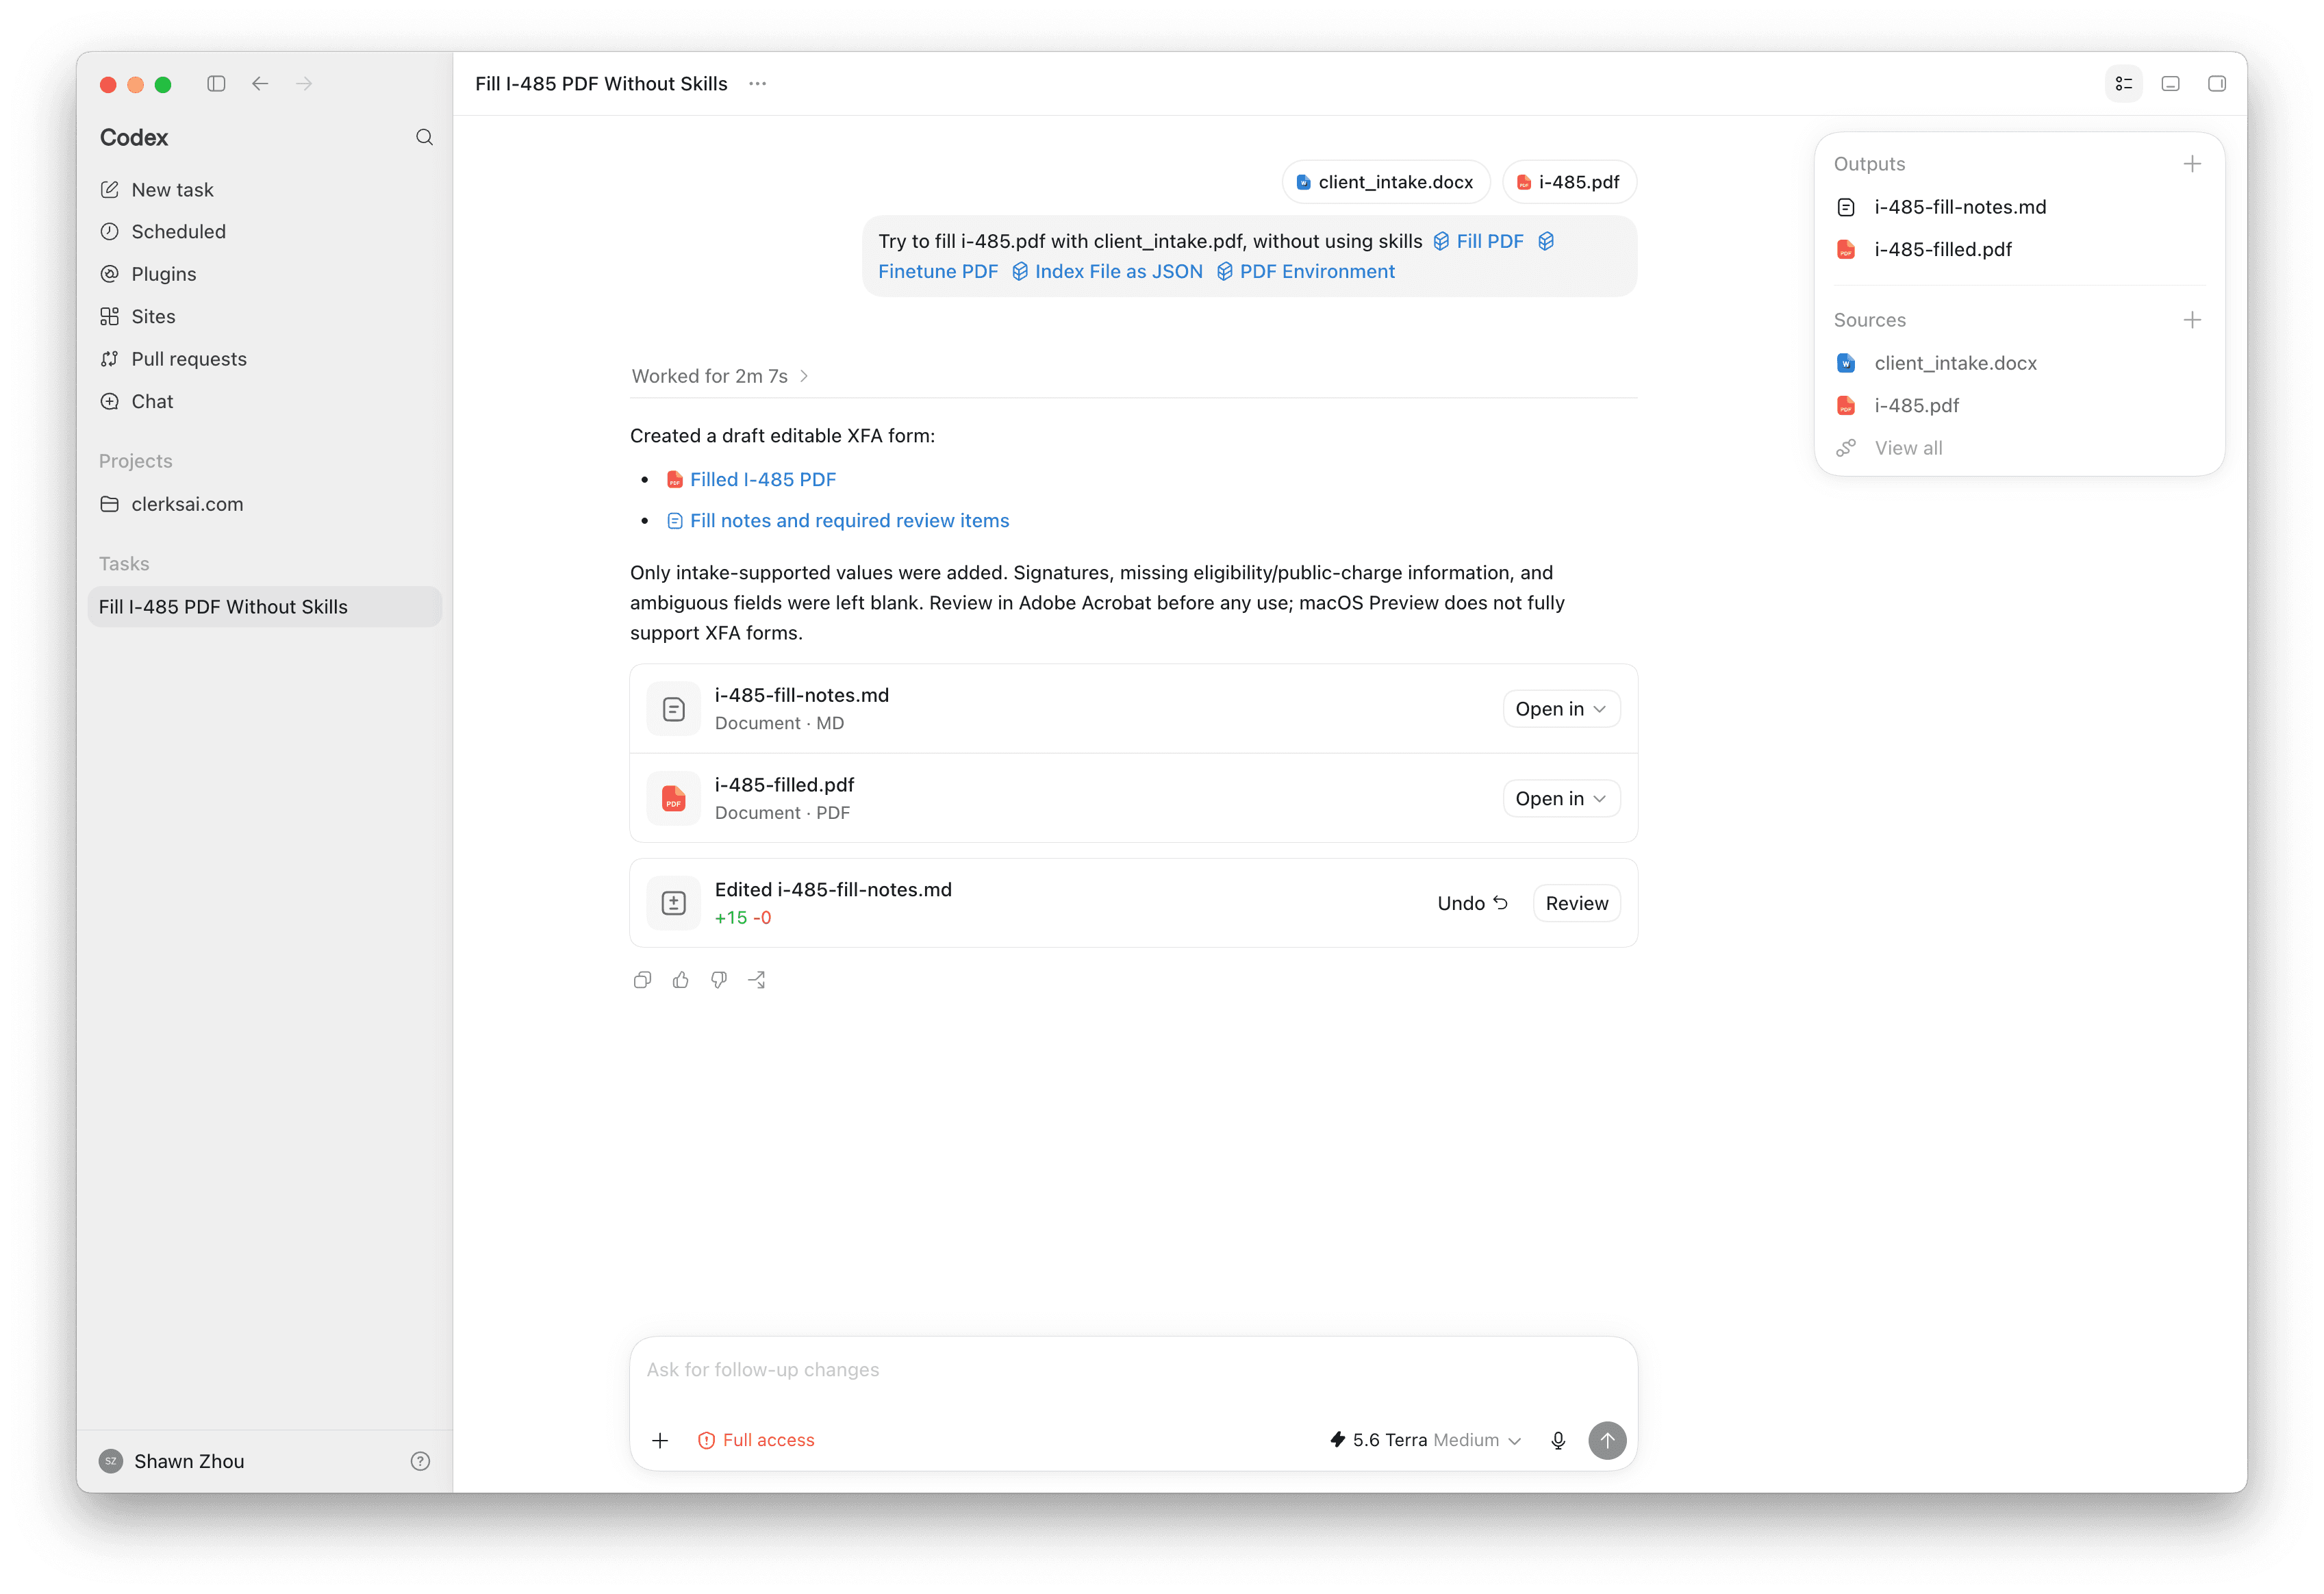Open the Filled I-485 PDF link
Image resolution: width=2324 pixels, height=1594 pixels.
click(x=762, y=479)
